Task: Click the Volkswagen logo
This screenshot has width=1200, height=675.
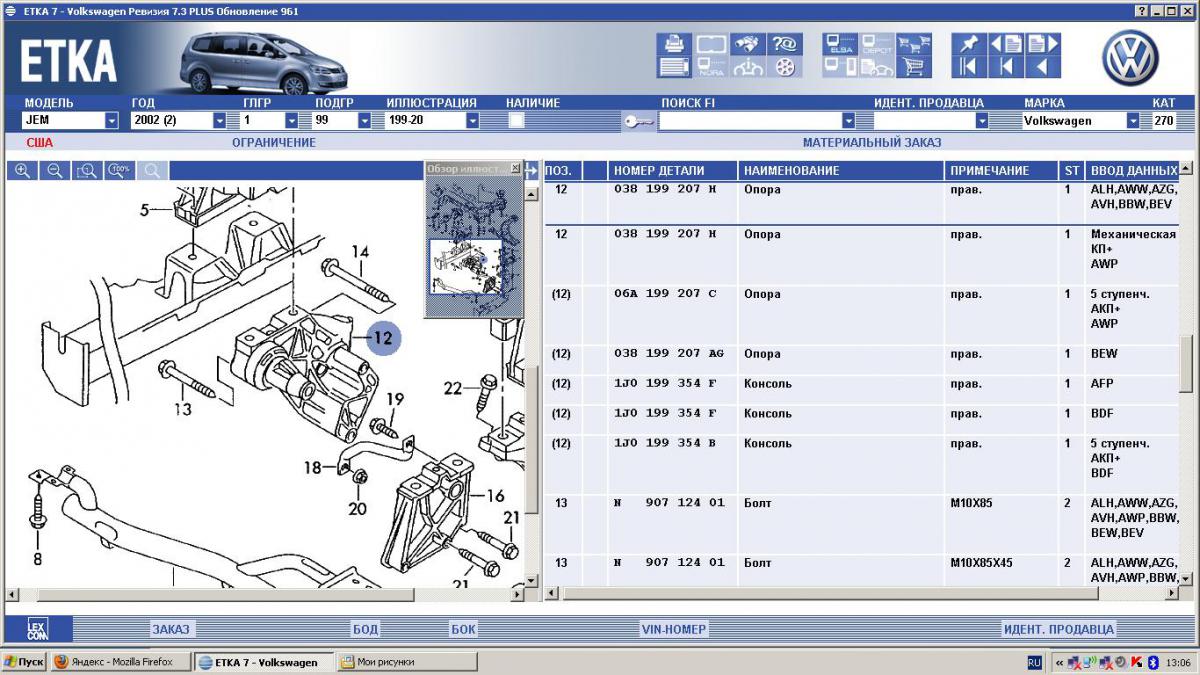Action: click(1130, 58)
